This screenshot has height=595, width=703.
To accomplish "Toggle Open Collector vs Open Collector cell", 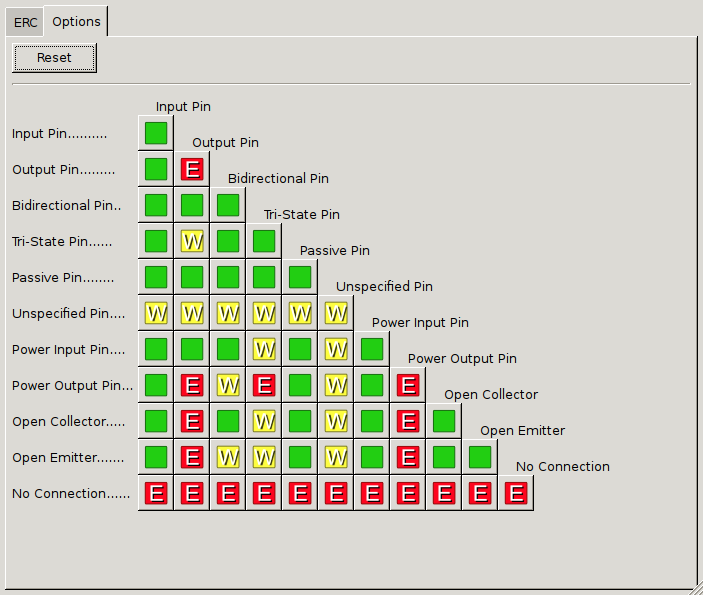I will [x=444, y=421].
